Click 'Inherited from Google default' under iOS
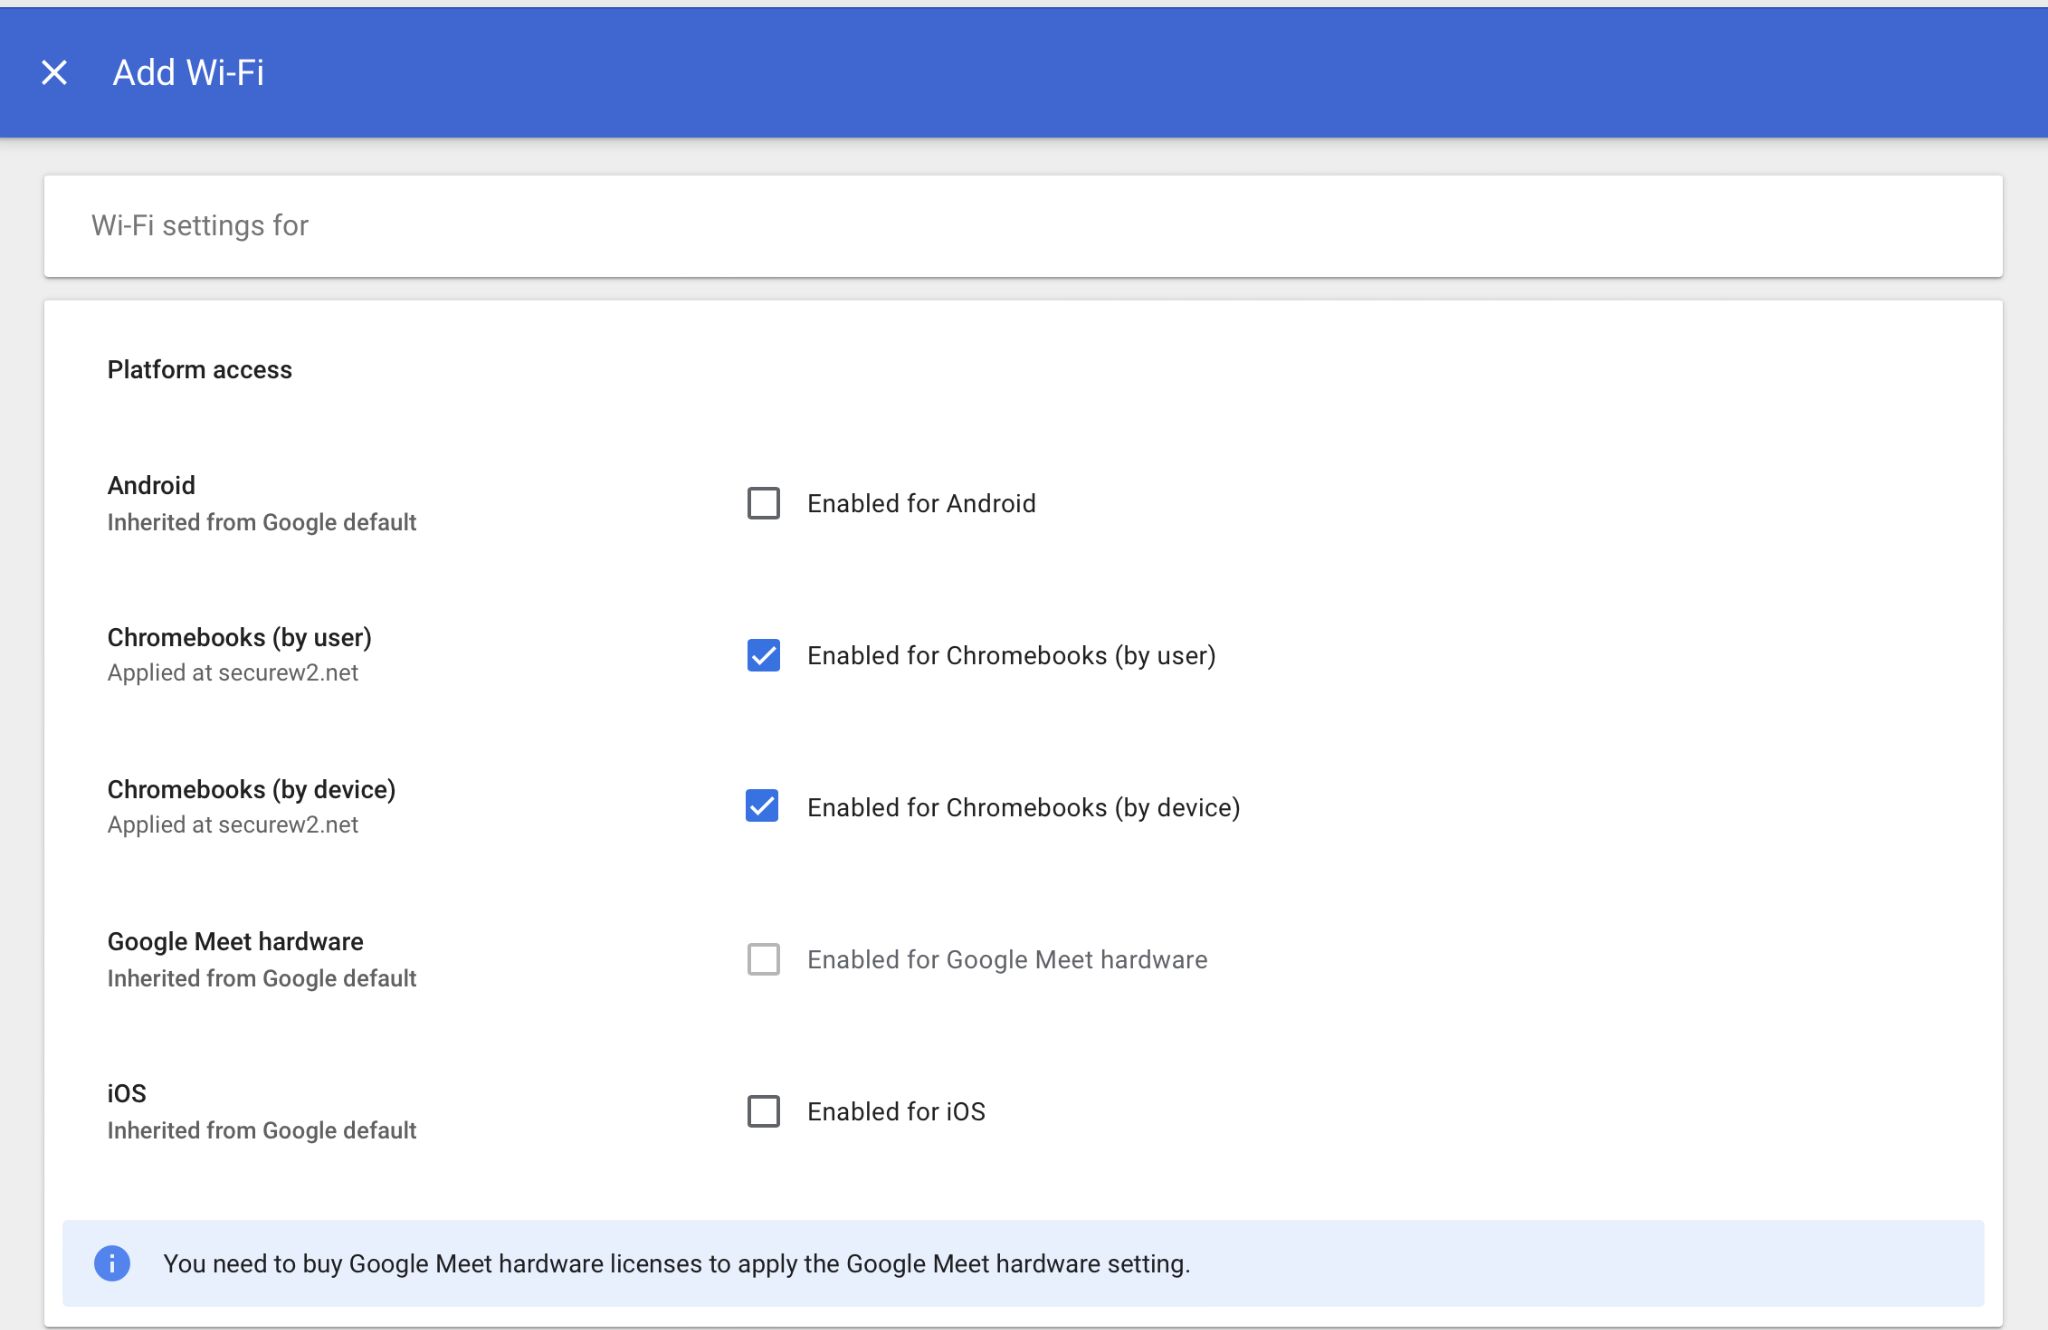This screenshot has height=1330, width=2048. tap(262, 1130)
